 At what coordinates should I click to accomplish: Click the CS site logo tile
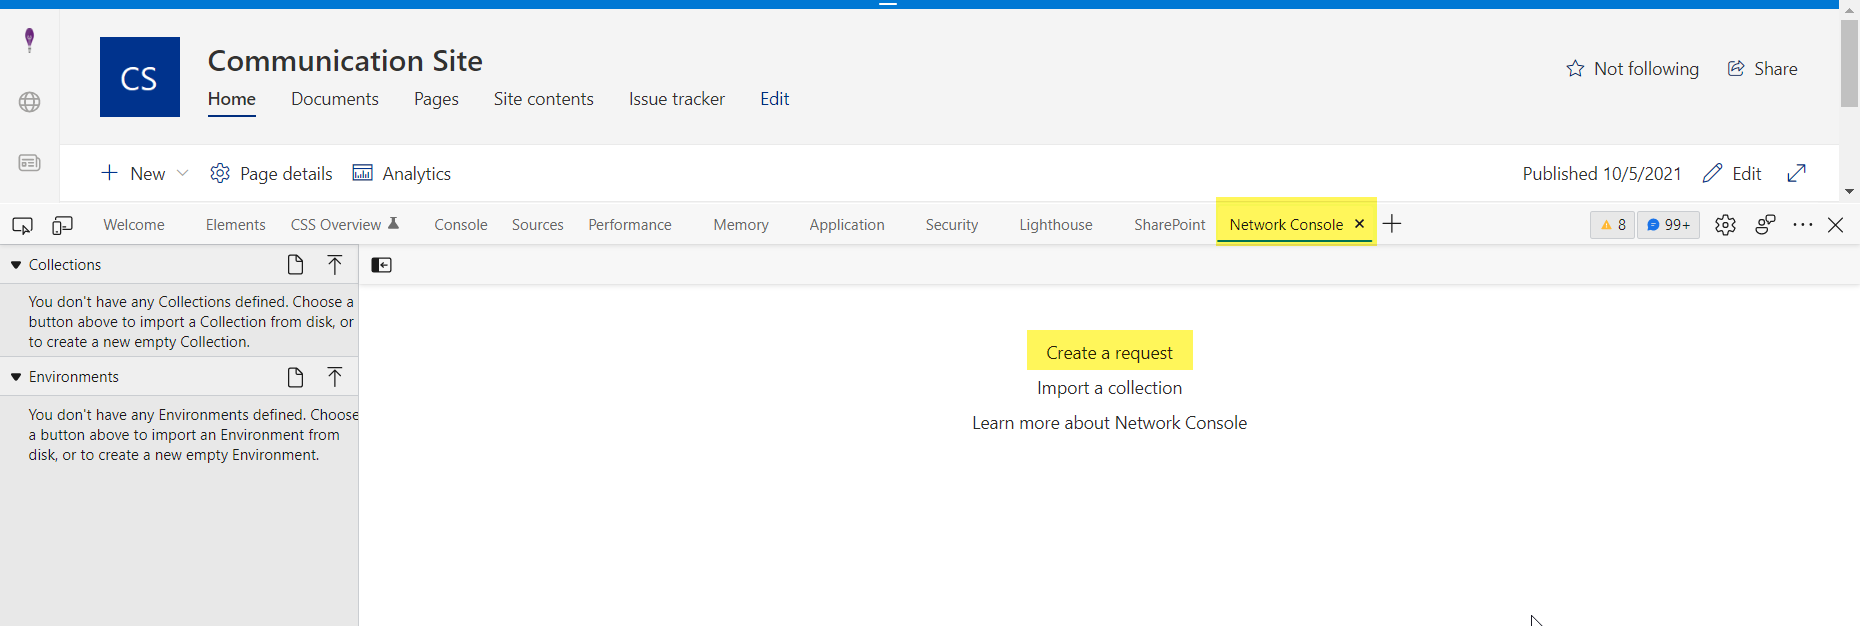point(140,77)
